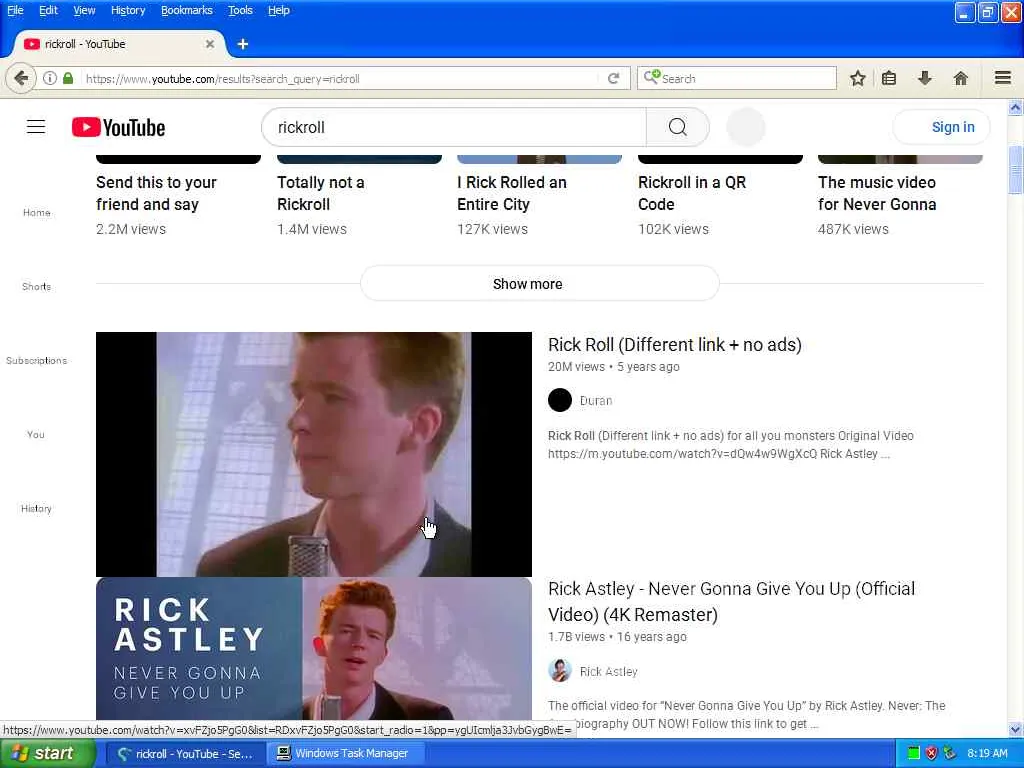Click the safely remove hardware tray icon
Image resolution: width=1024 pixels, height=768 pixels.
pyautogui.click(x=949, y=753)
